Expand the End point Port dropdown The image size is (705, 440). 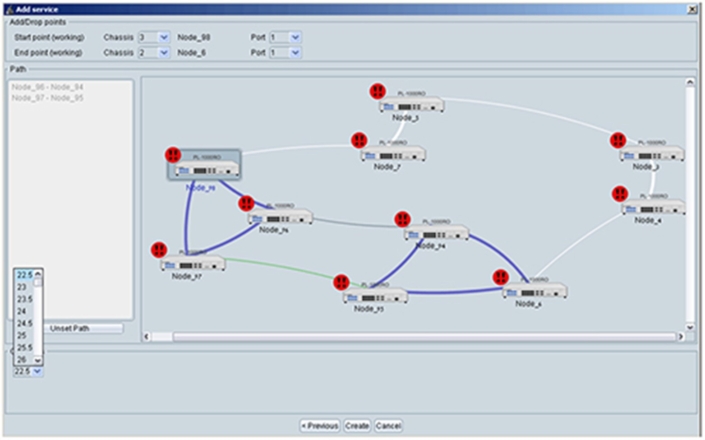285,52
